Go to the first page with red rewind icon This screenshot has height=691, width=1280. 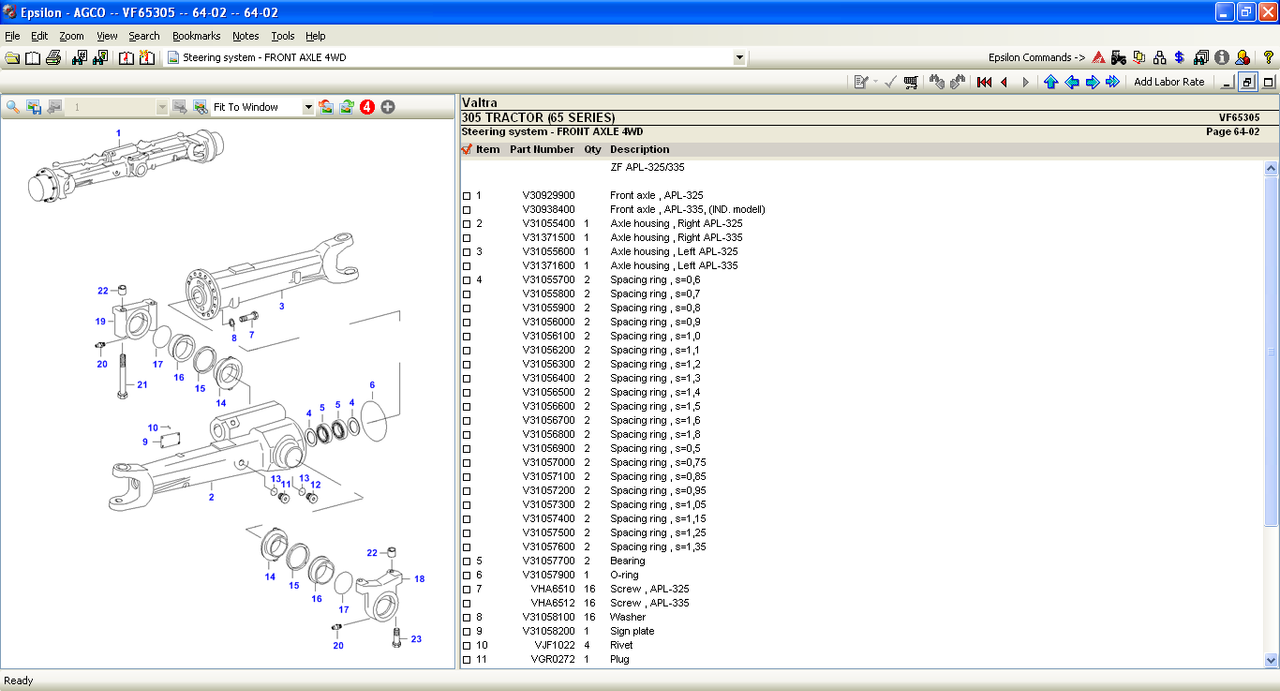pyautogui.click(x=984, y=82)
